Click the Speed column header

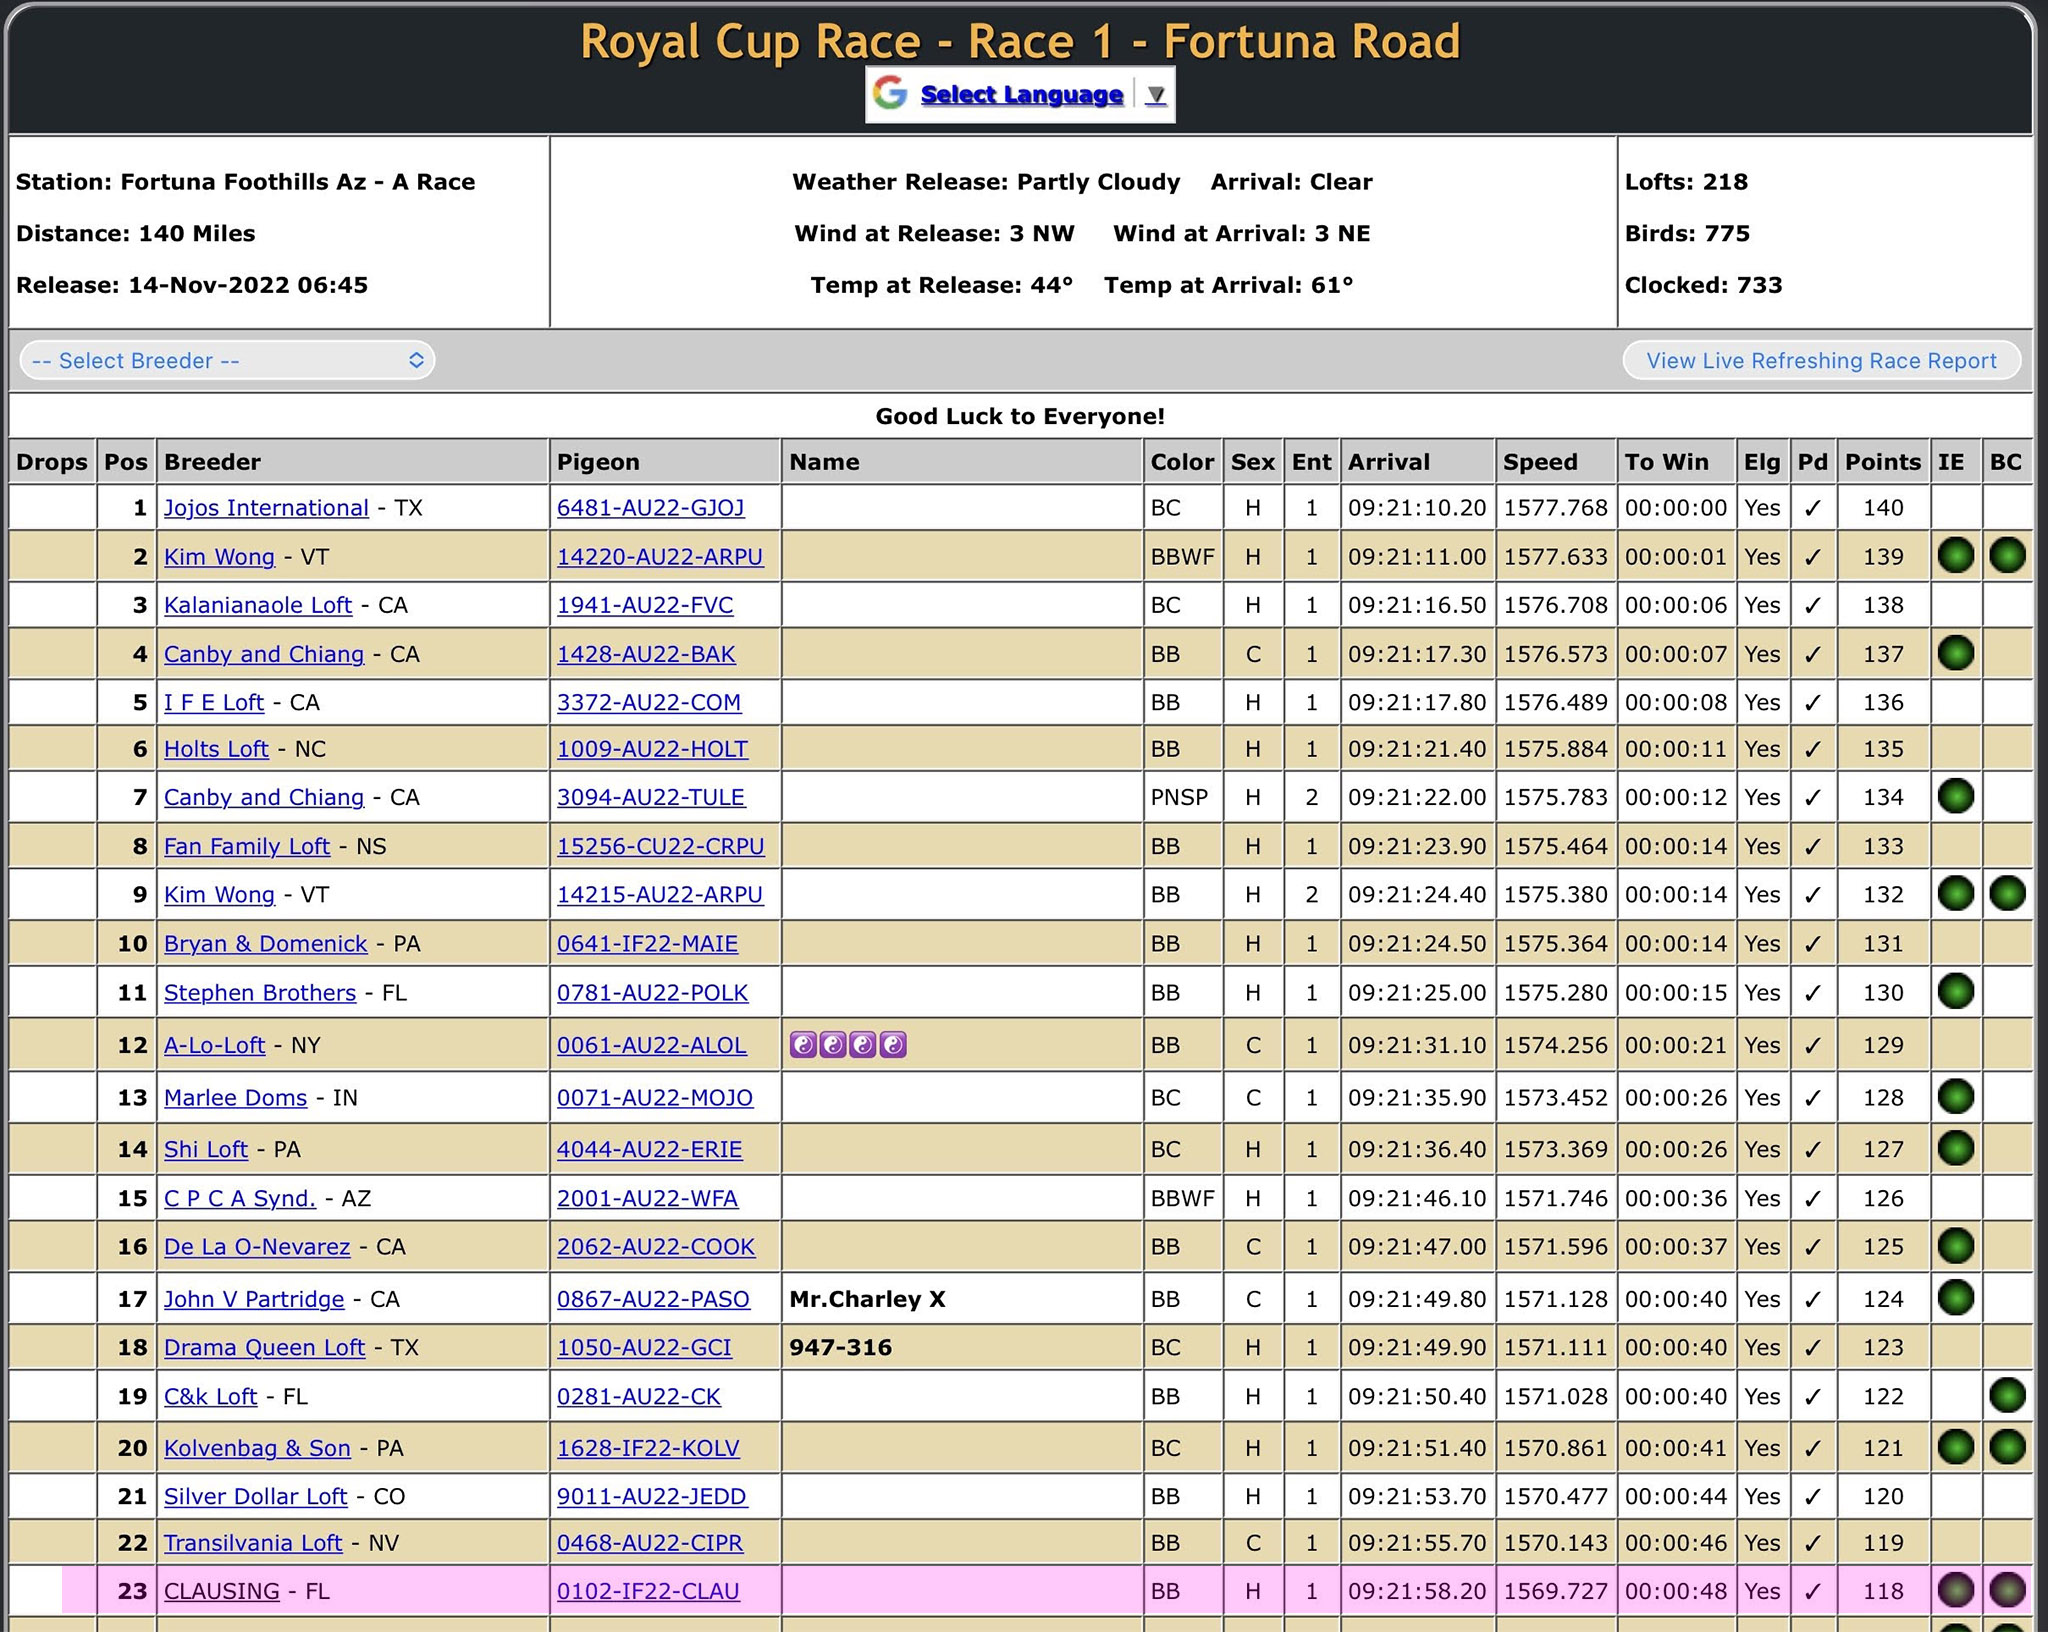coord(1555,462)
